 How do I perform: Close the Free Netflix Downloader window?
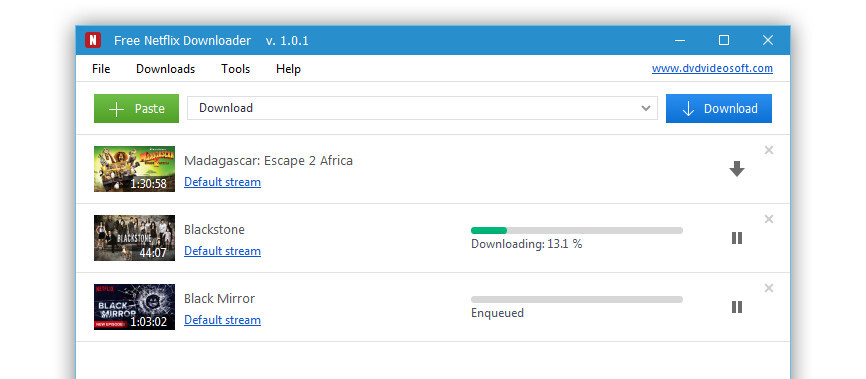tap(768, 40)
